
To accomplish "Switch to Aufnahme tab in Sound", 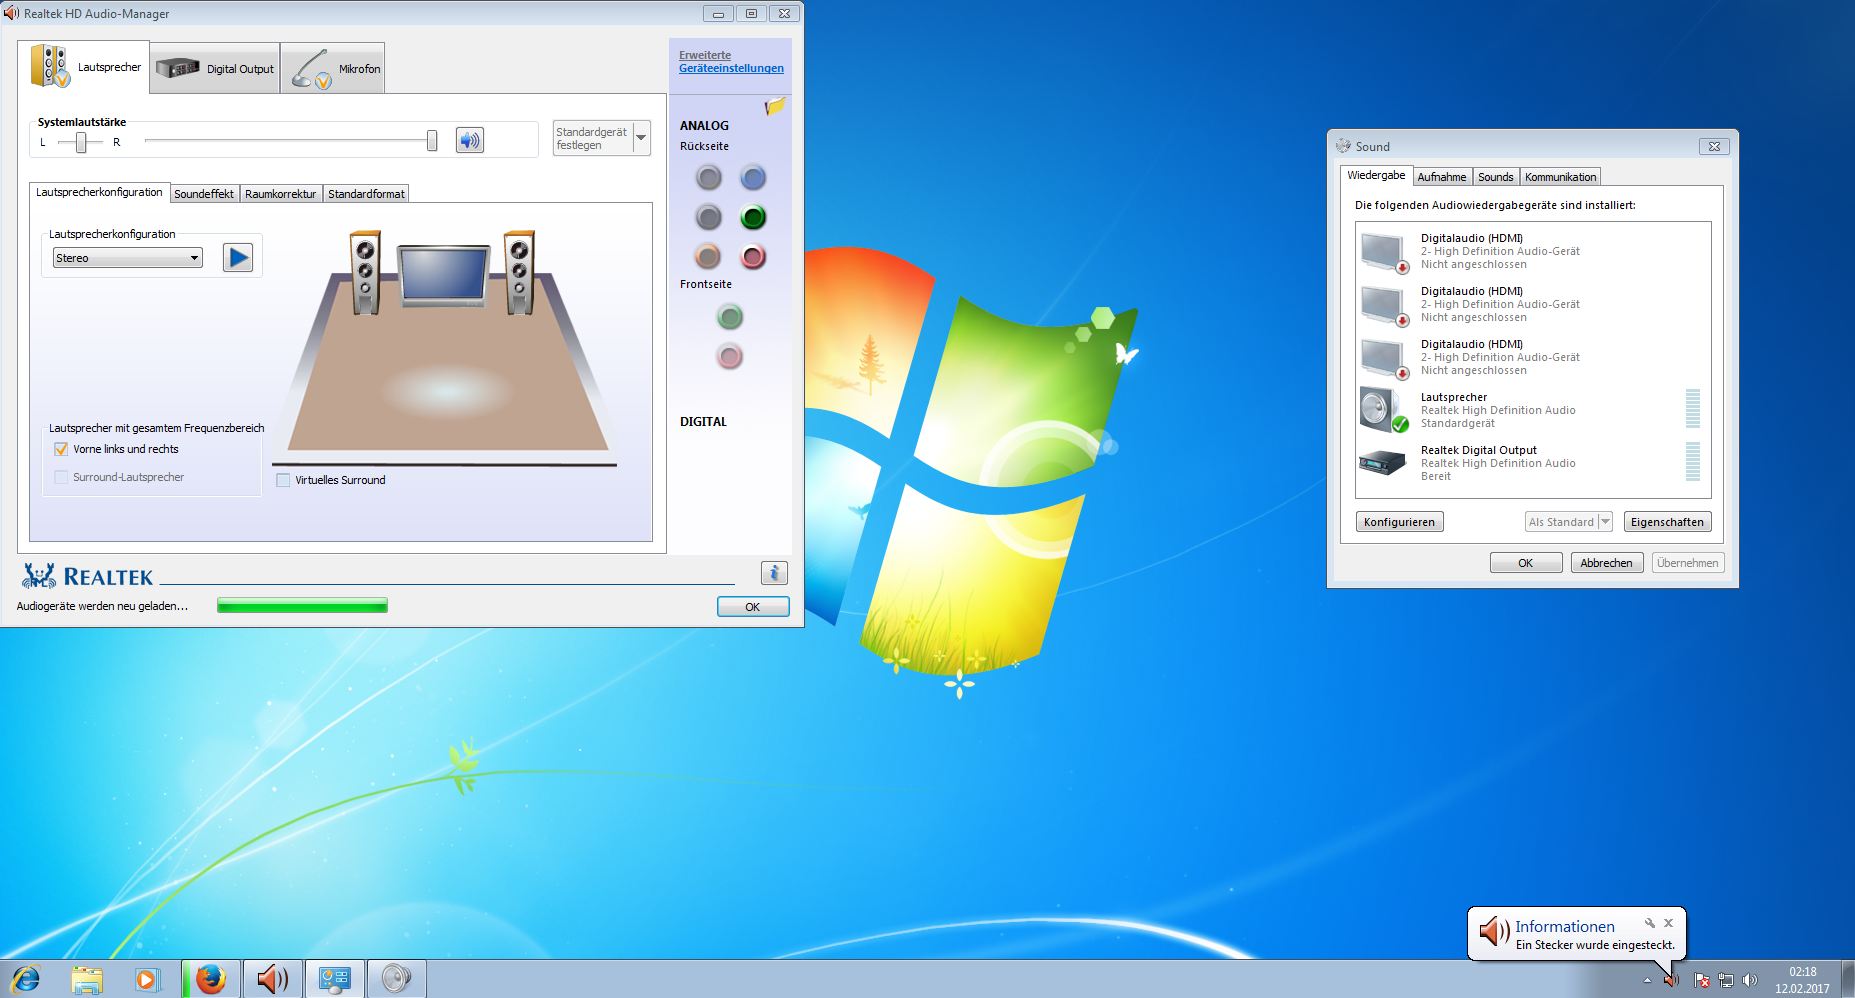I will click(1442, 177).
